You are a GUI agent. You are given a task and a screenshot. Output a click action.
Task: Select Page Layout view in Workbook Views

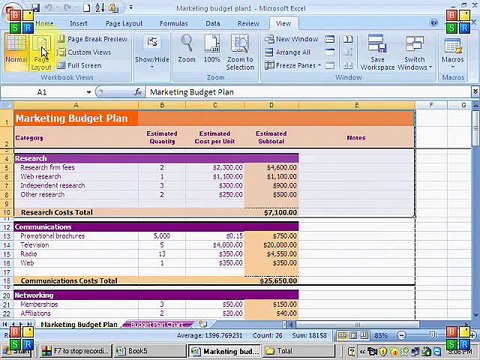41,53
